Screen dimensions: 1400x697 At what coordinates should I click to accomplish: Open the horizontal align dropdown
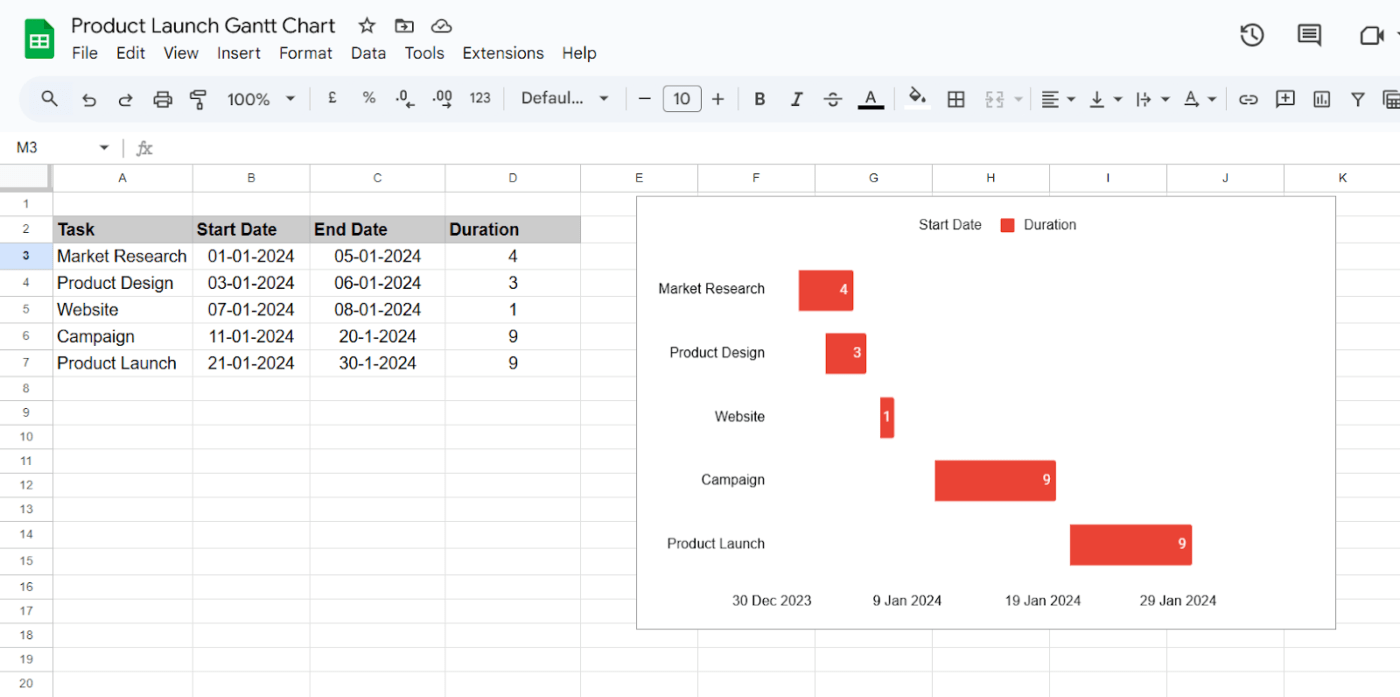point(1057,99)
